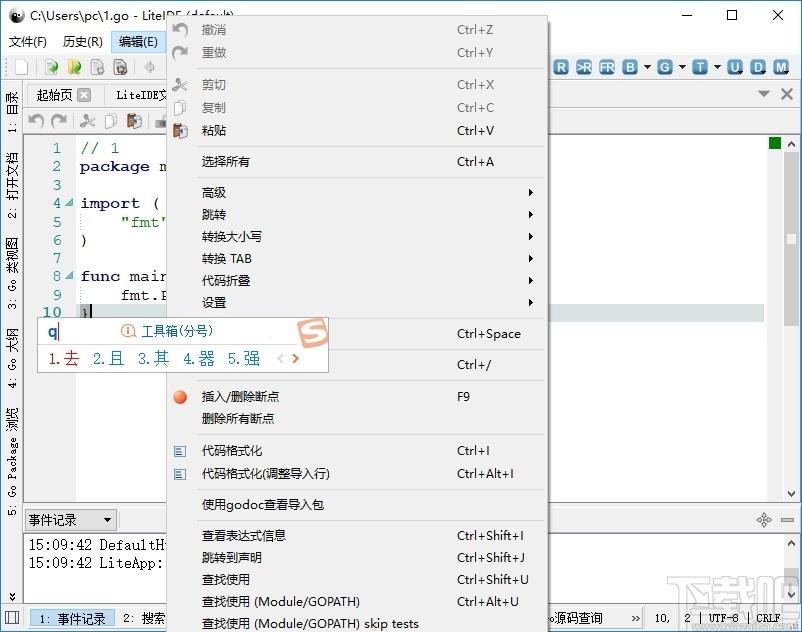
Task: Close the current editor tab with X
Action: [x=787, y=94]
